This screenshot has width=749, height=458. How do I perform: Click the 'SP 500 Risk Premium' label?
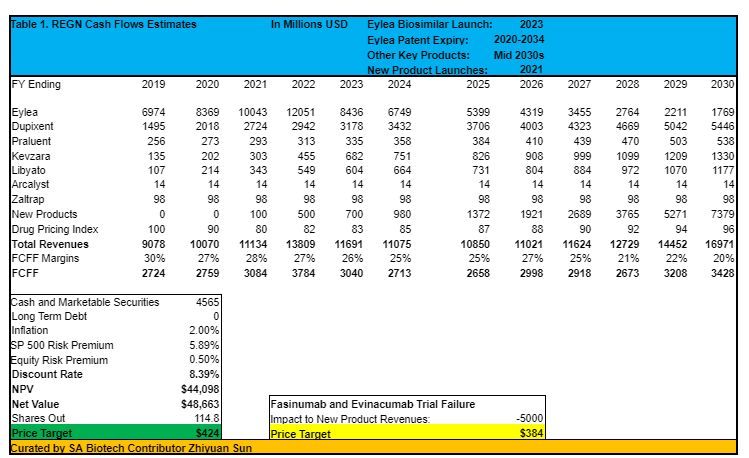[62, 345]
